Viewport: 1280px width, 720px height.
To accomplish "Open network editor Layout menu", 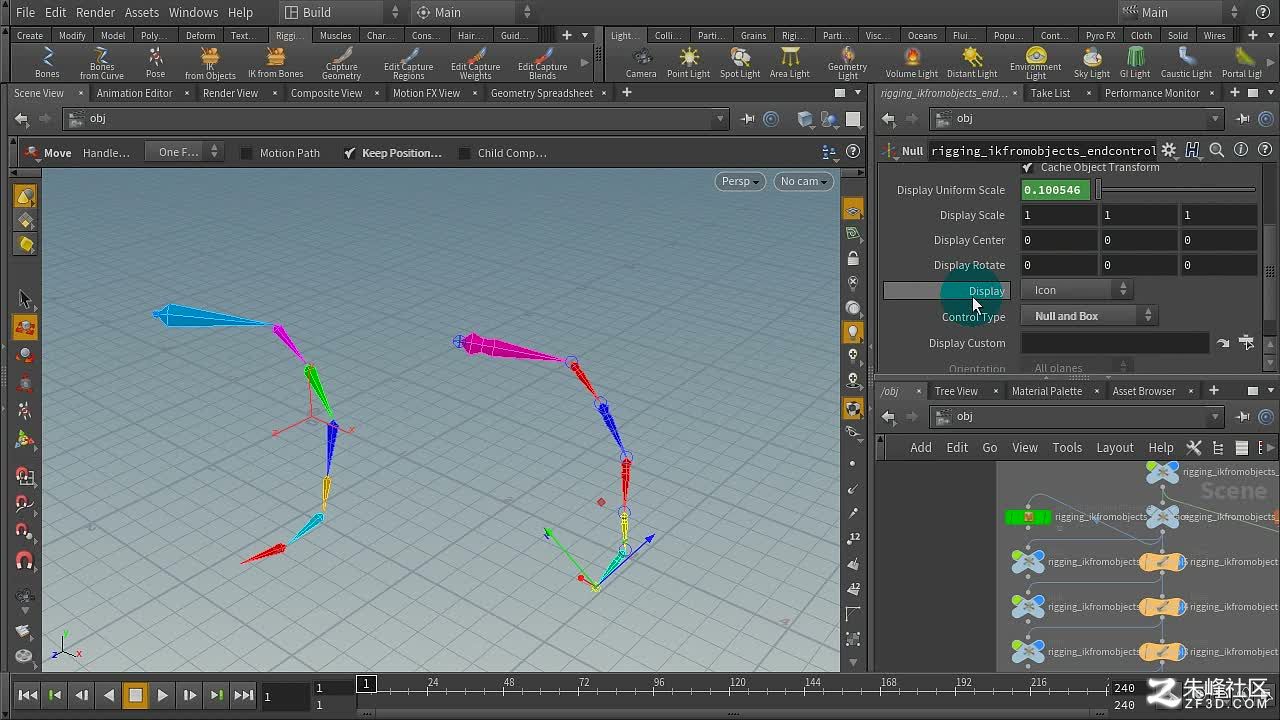I will point(1114,447).
